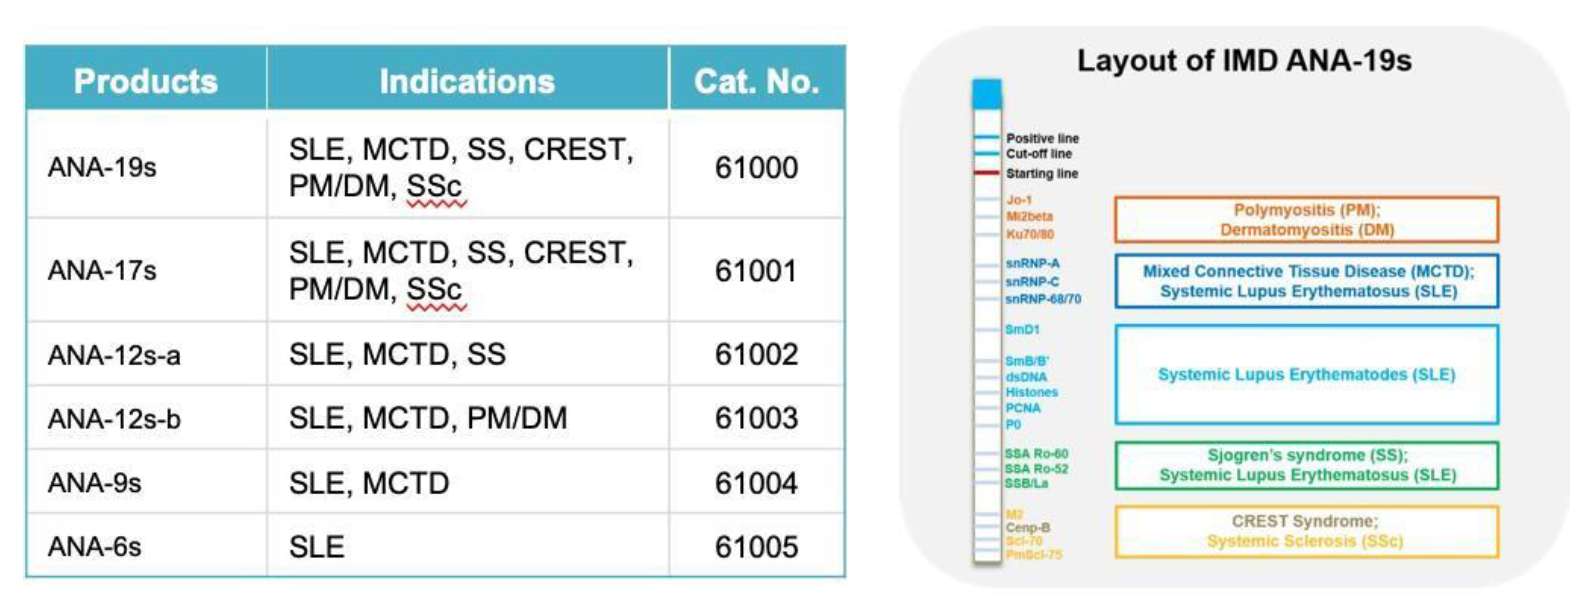The height and width of the screenshot is (602, 1587).
Task: Click the orange Polymyositis (PM) box
Action: (x=1306, y=220)
